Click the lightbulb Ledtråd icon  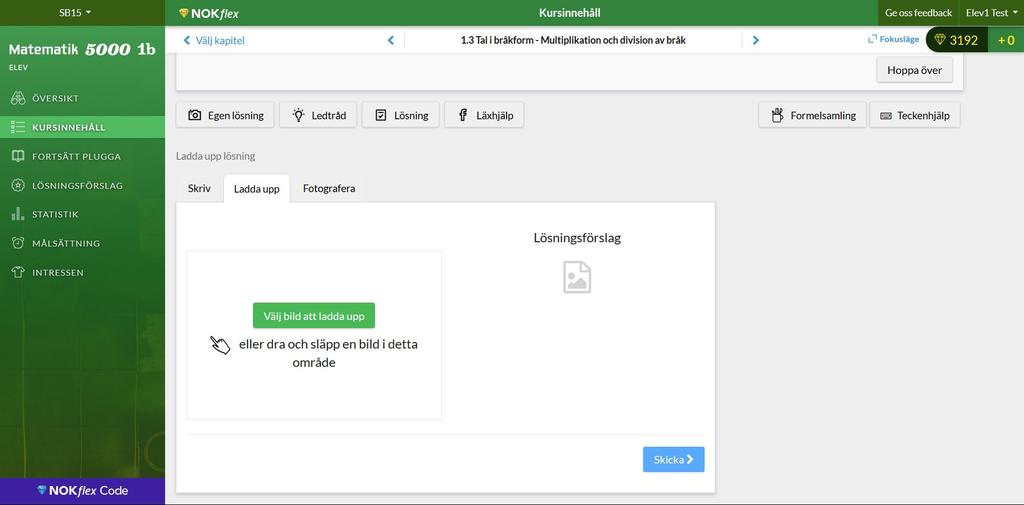coord(298,115)
